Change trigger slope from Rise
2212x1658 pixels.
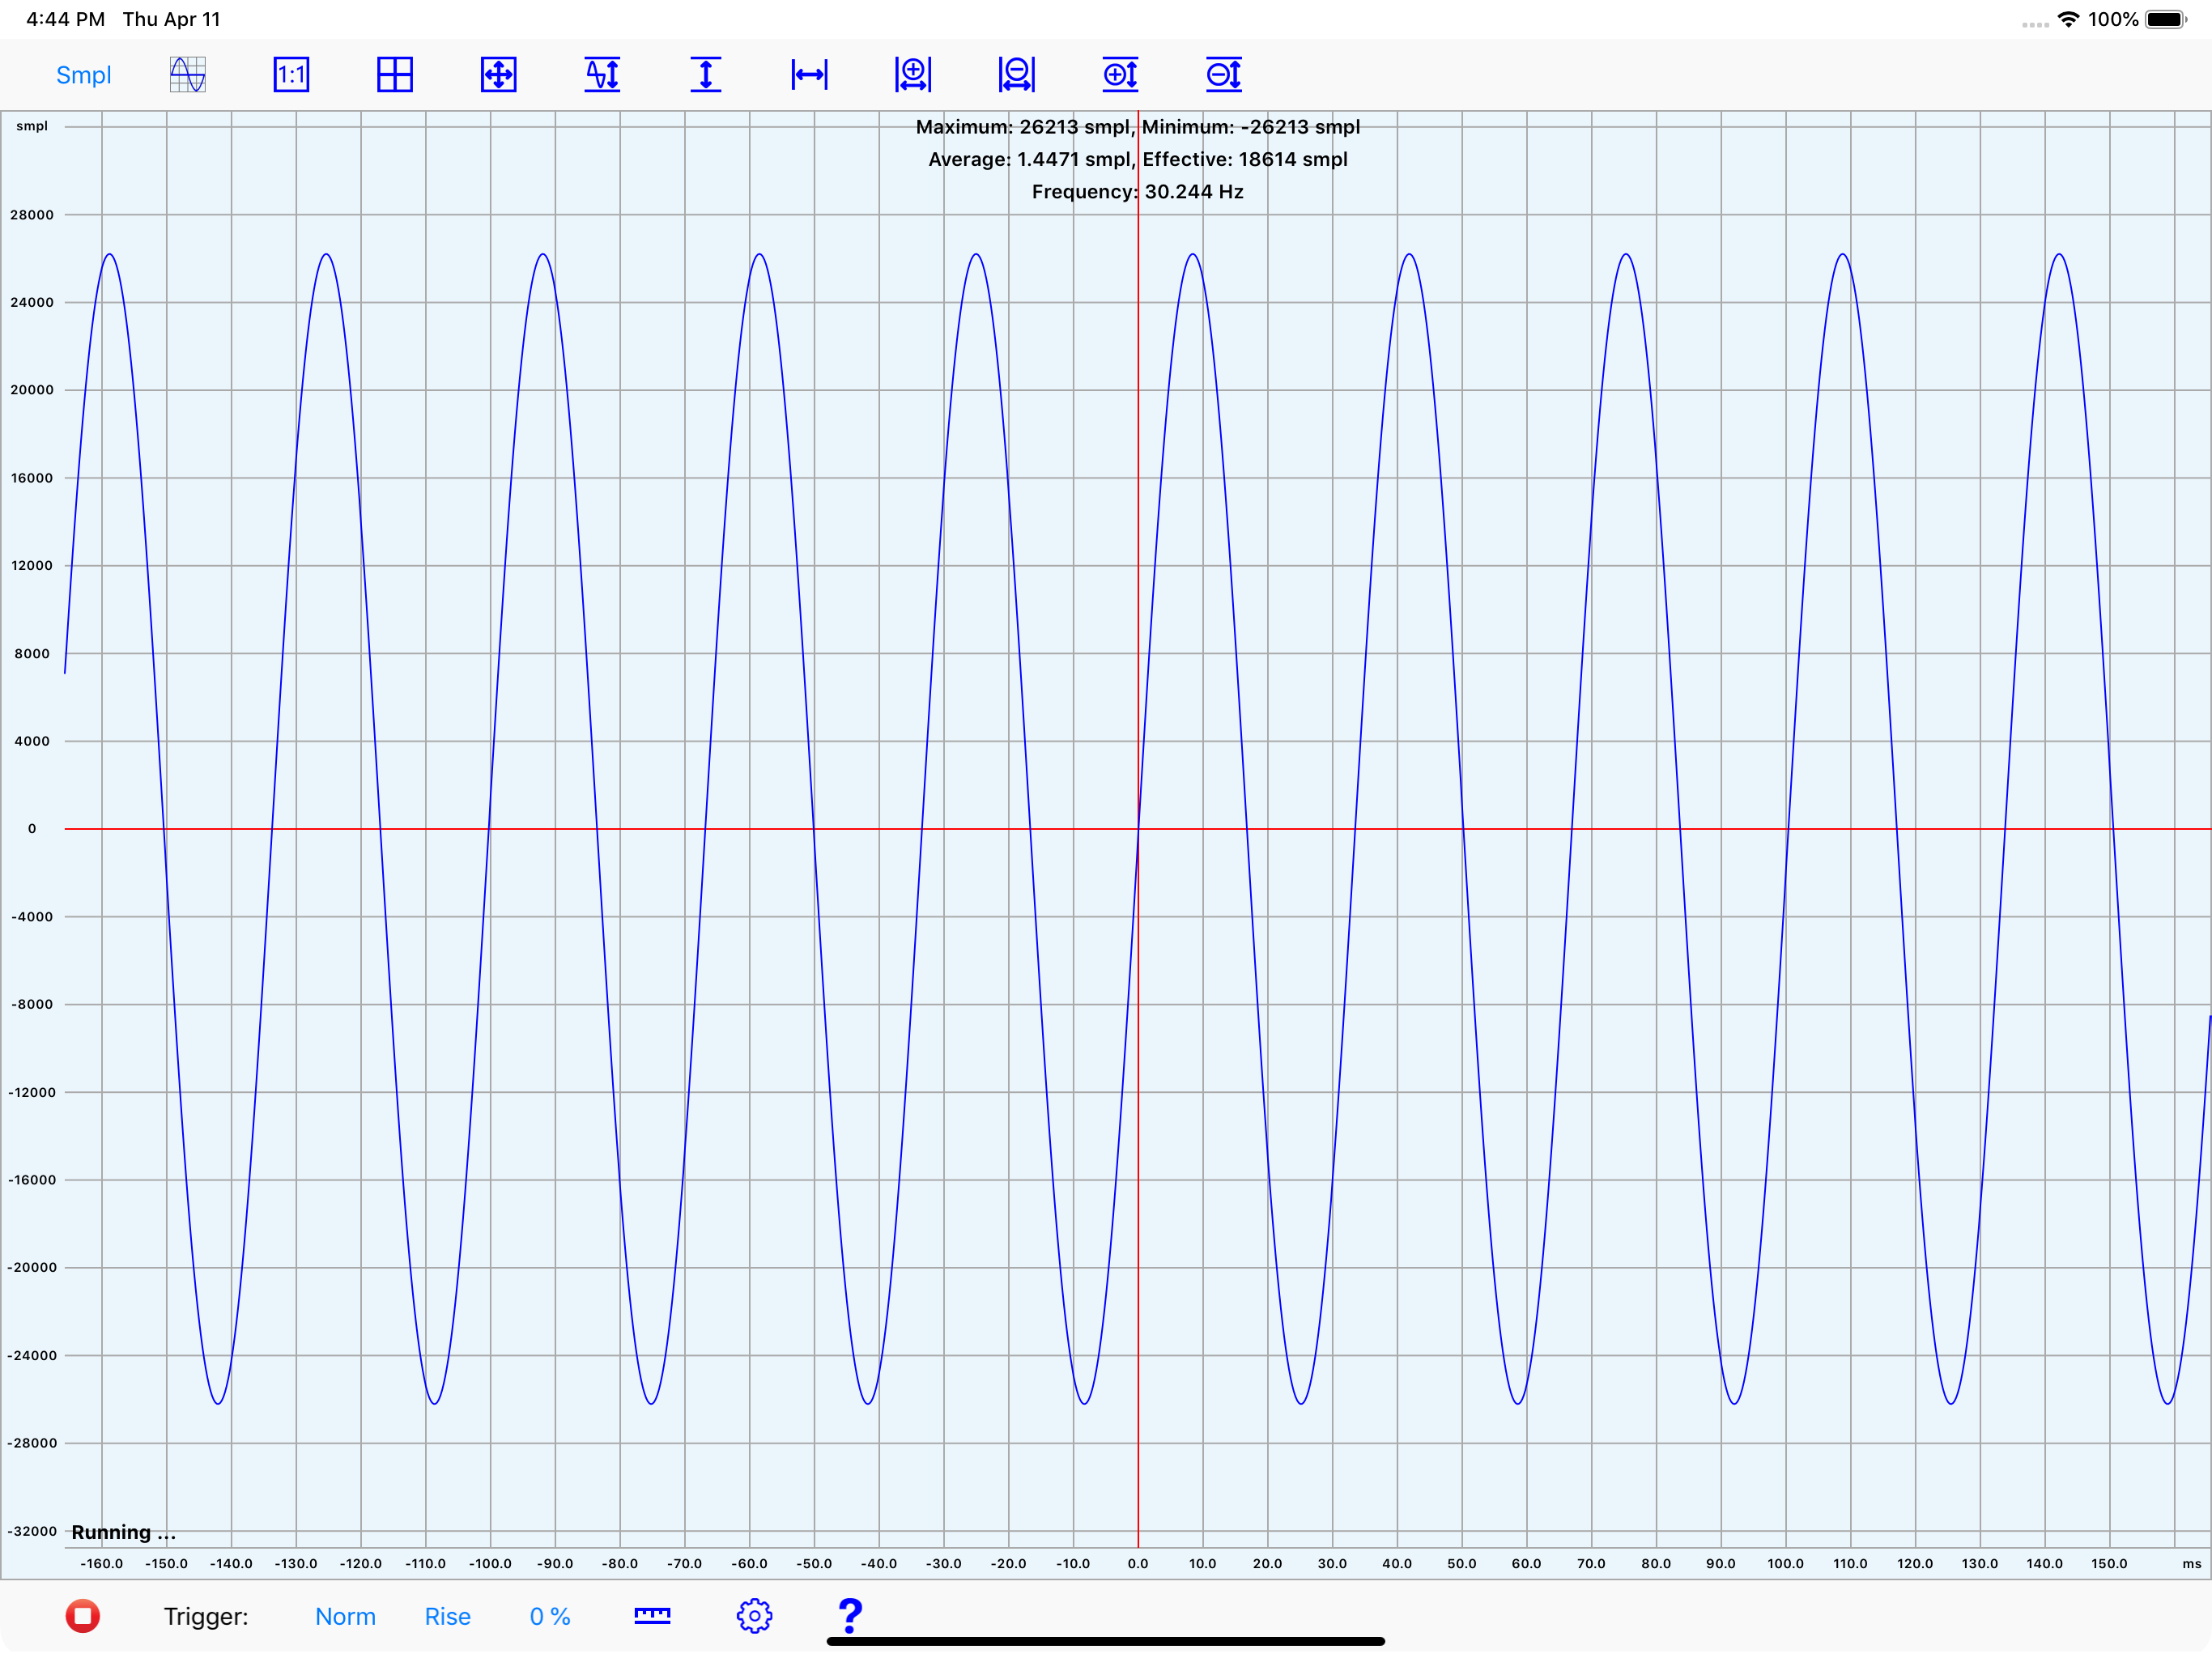click(447, 1617)
